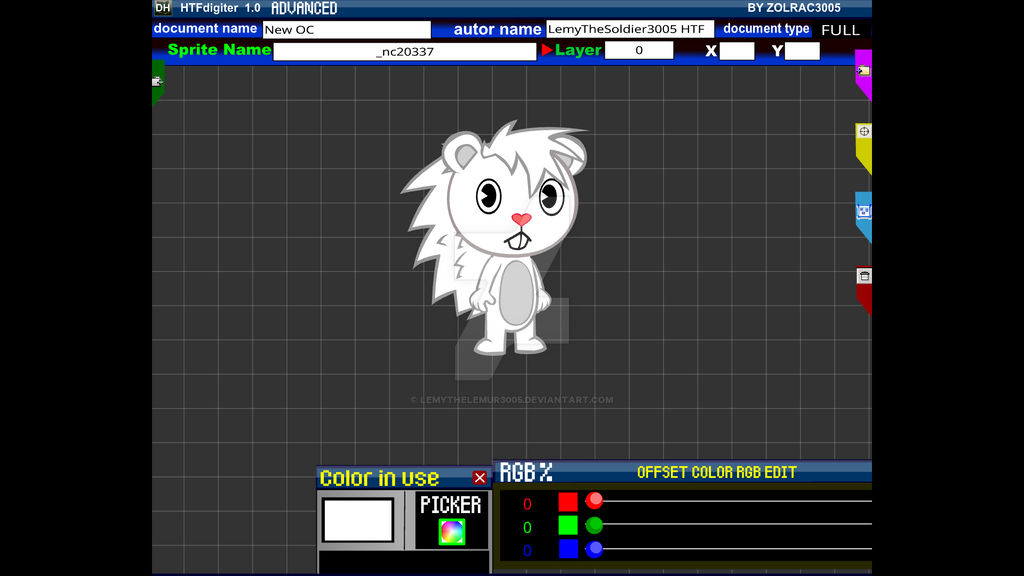Click the Y coordinate field
This screenshot has height=576, width=1024.
pos(802,51)
